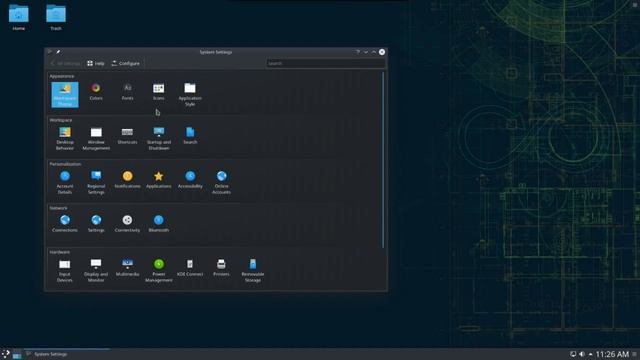
Task: Open Online Accounts settings
Action: pyautogui.click(x=221, y=183)
